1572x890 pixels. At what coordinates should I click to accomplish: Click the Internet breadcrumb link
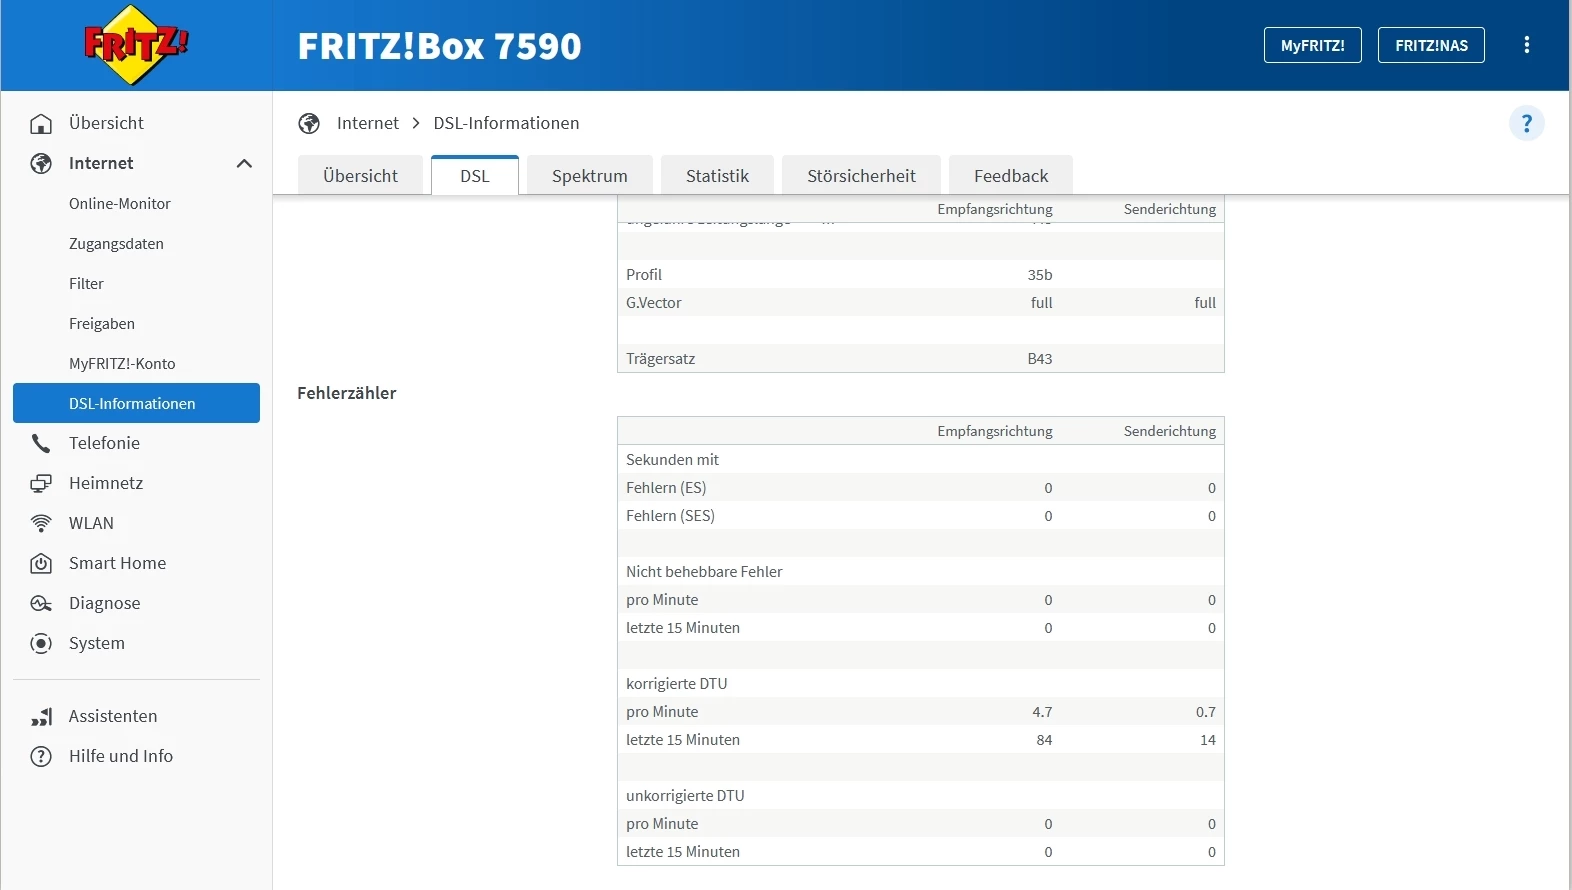click(368, 123)
